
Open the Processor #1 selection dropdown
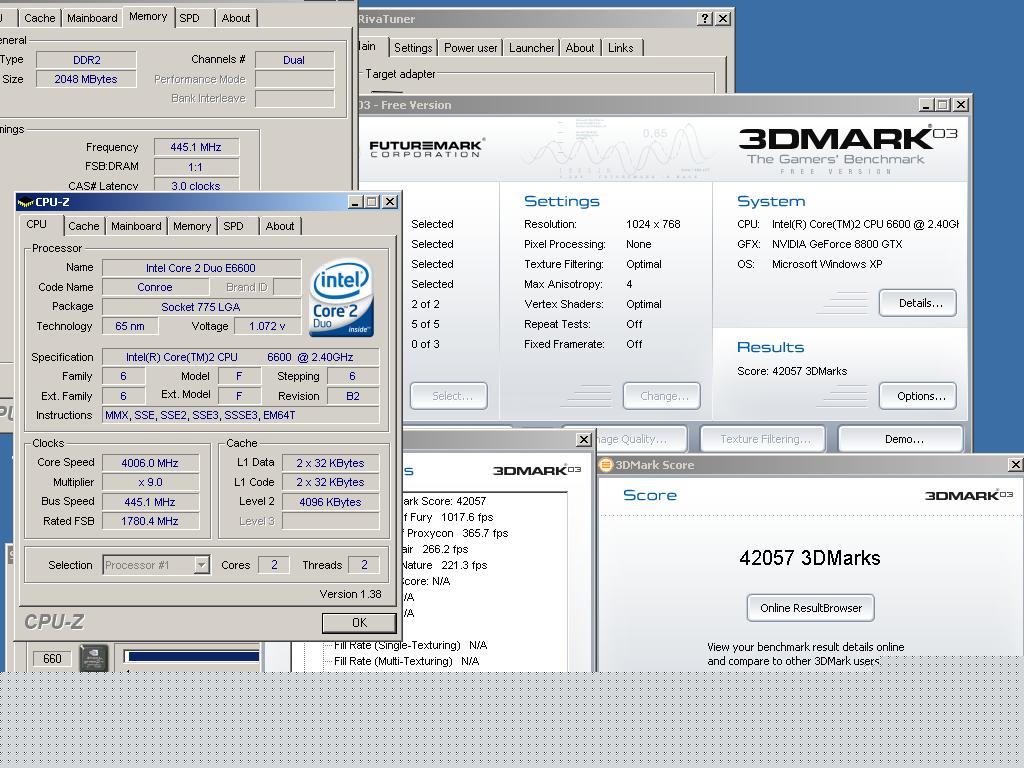(202, 565)
